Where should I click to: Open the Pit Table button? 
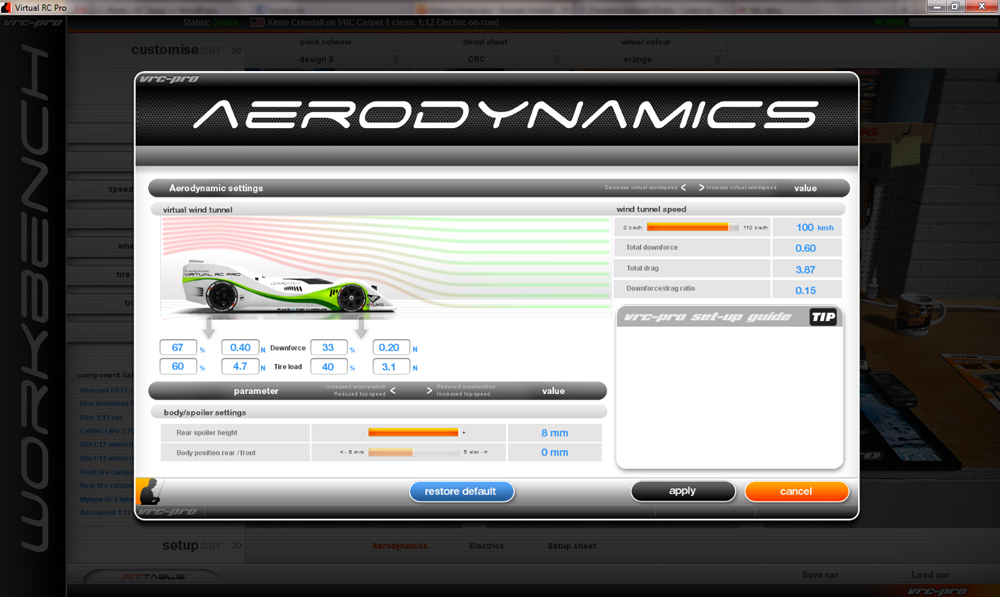[x=153, y=576]
